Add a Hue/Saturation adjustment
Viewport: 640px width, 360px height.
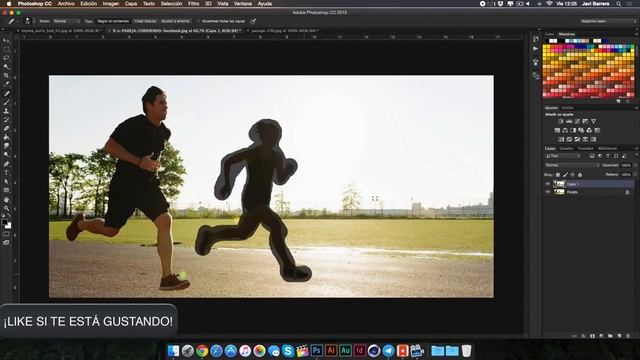(x=557, y=130)
